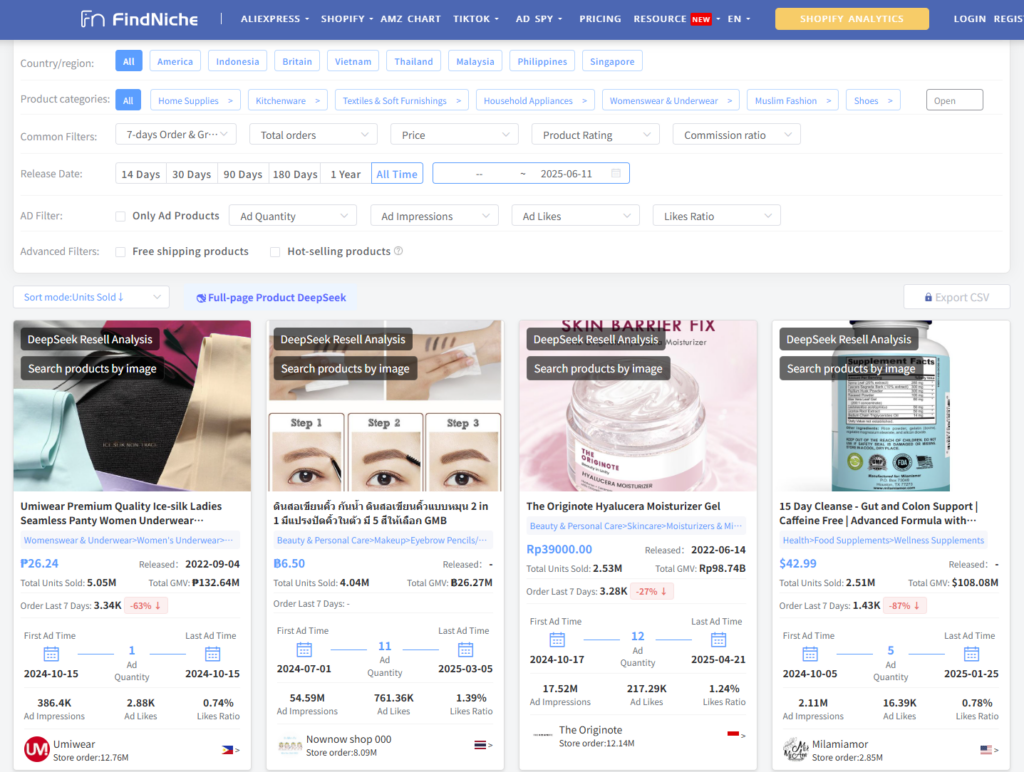The width and height of the screenshot is (1024, 772).
Task: Choose Vietnam as country filter
Action: coord(353,61)
